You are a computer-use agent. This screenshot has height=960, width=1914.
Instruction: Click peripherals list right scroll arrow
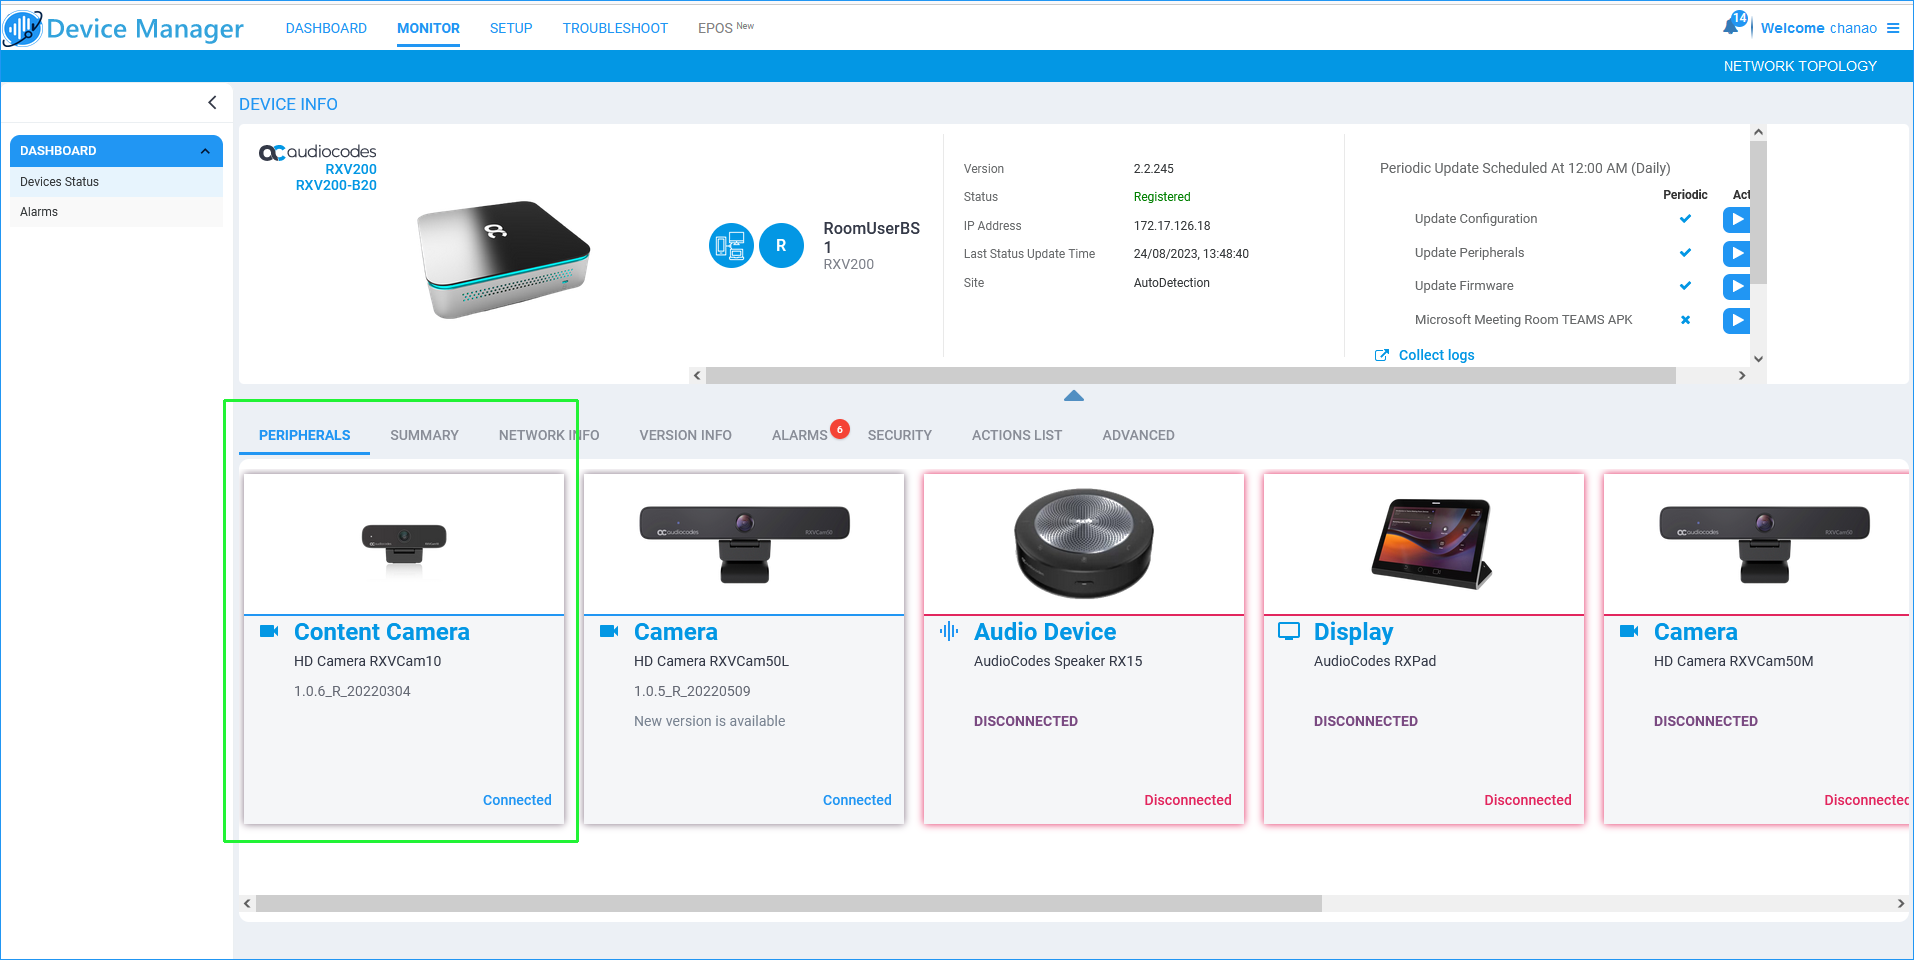pyautogui.click(x=1901, y=903)
